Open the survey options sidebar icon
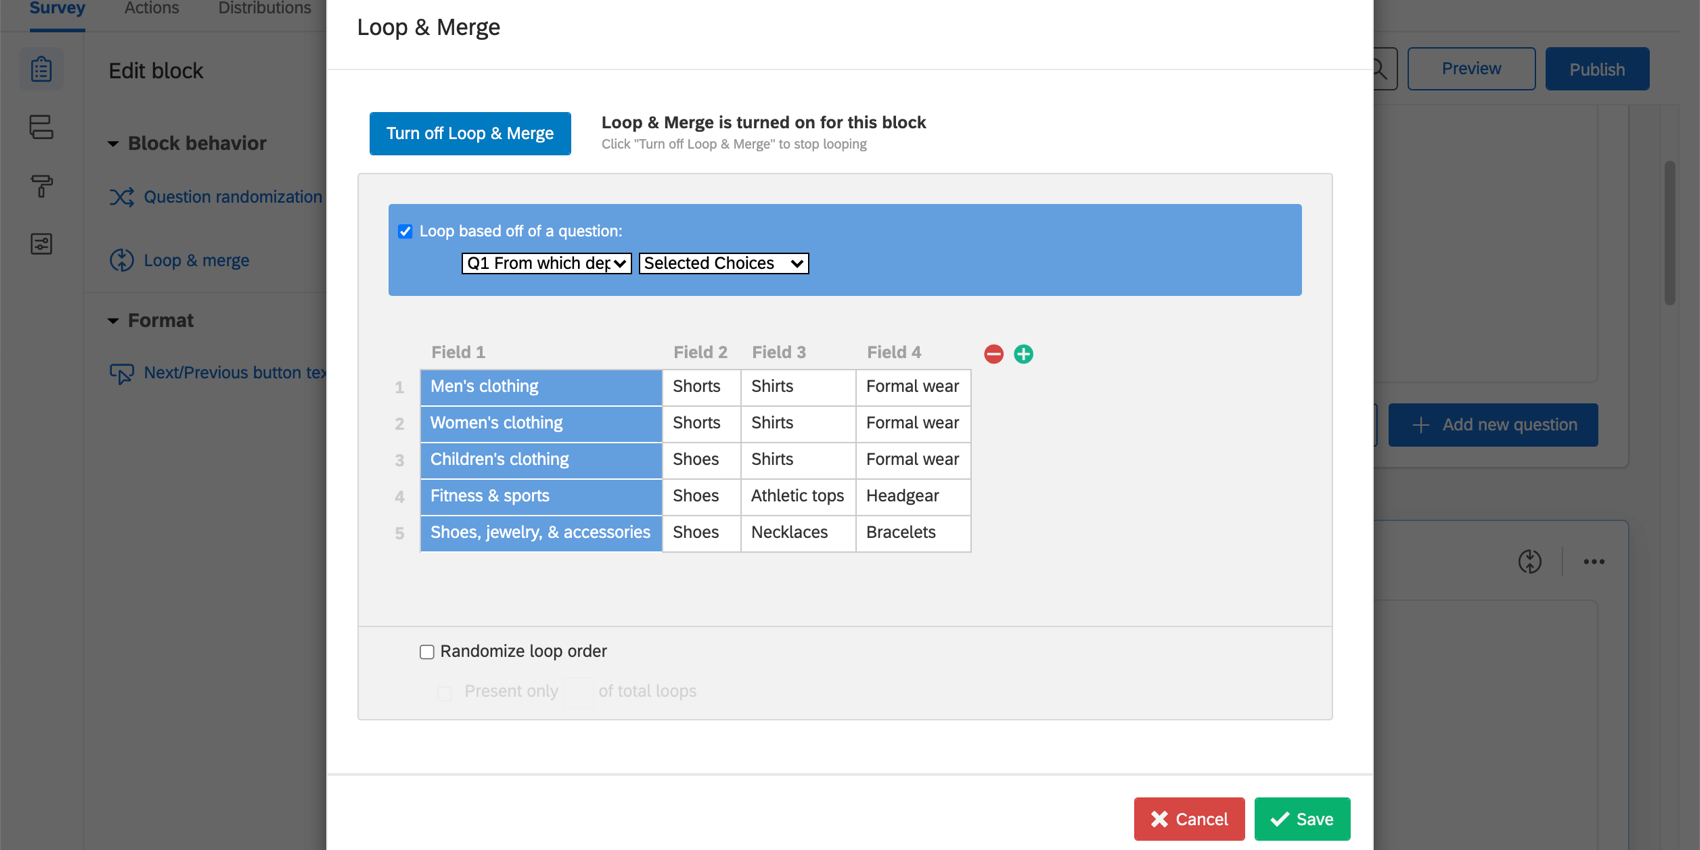Image resolution: width=1700 pixels, height=850 pixels. click(41, 244)
